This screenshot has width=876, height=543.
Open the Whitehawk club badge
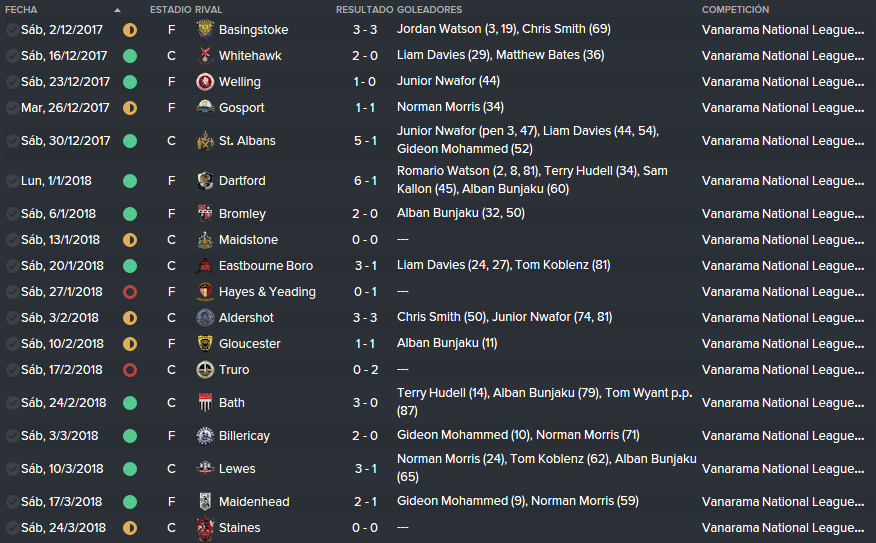point(205,55)
